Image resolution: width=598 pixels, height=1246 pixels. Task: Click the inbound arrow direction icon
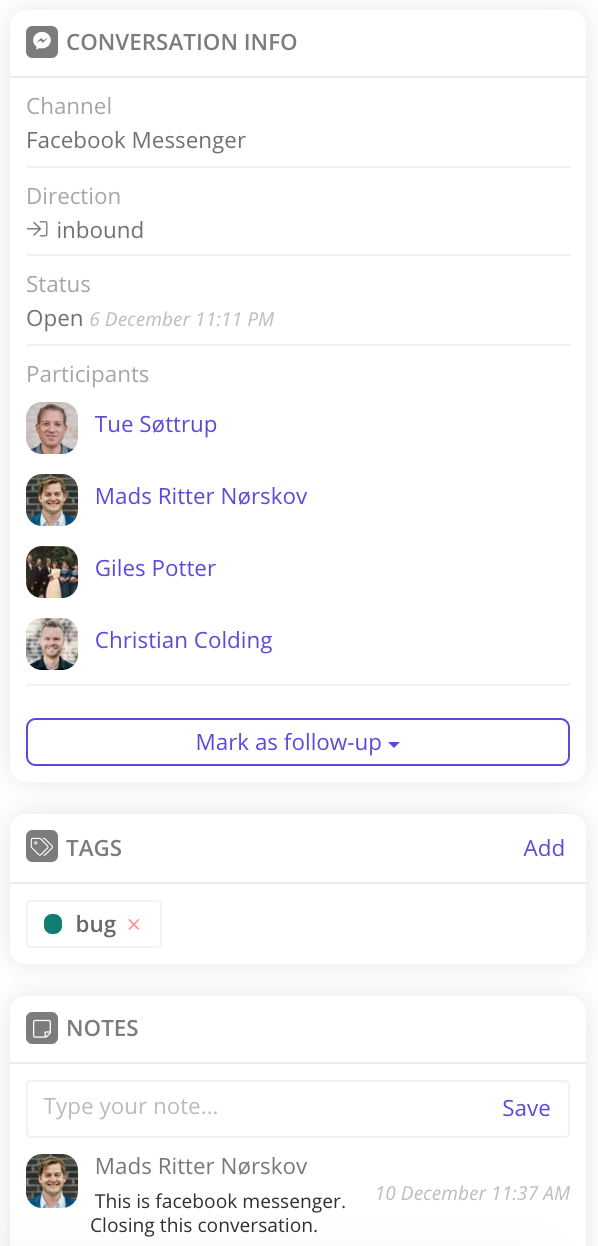coord(37,230)
